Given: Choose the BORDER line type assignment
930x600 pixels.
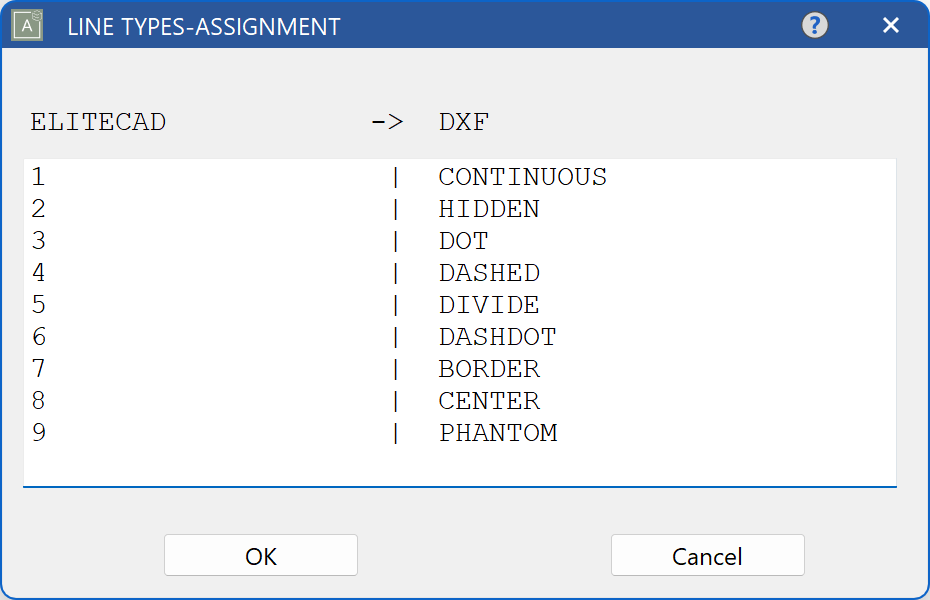Looking at the screenshot, I should [489, 369].
